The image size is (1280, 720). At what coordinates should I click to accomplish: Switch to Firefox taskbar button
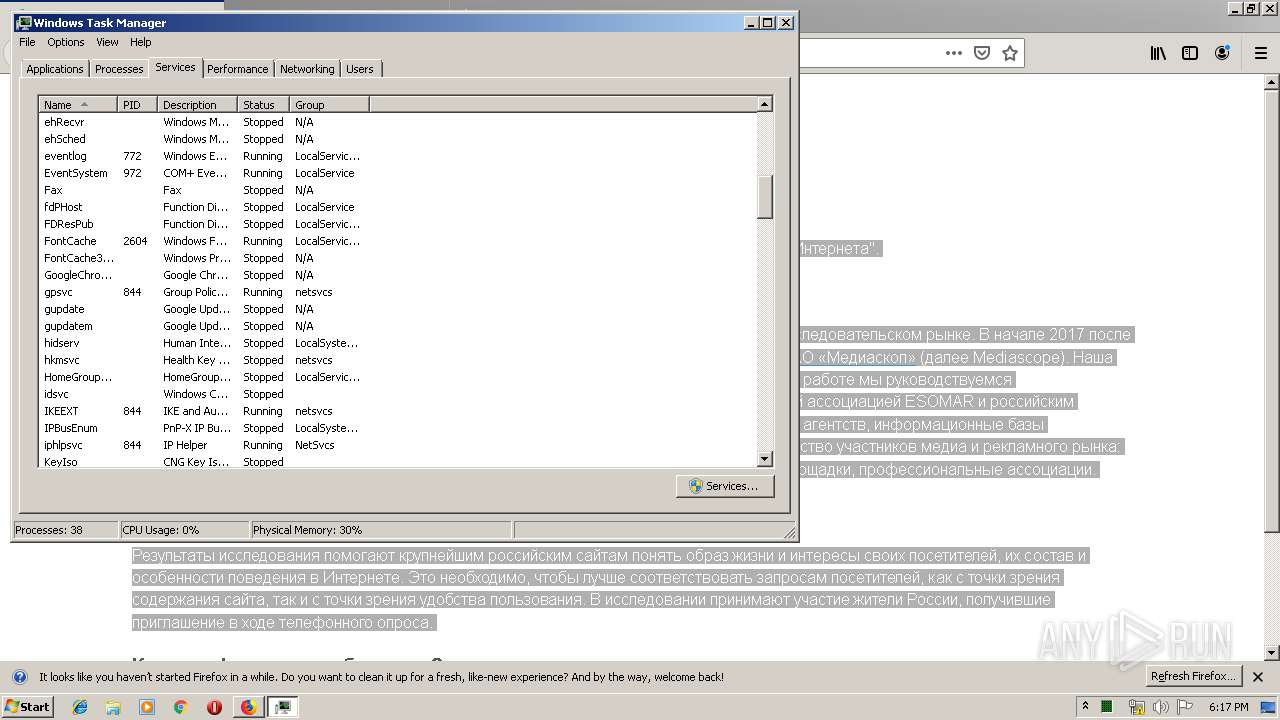click(248, 707)
